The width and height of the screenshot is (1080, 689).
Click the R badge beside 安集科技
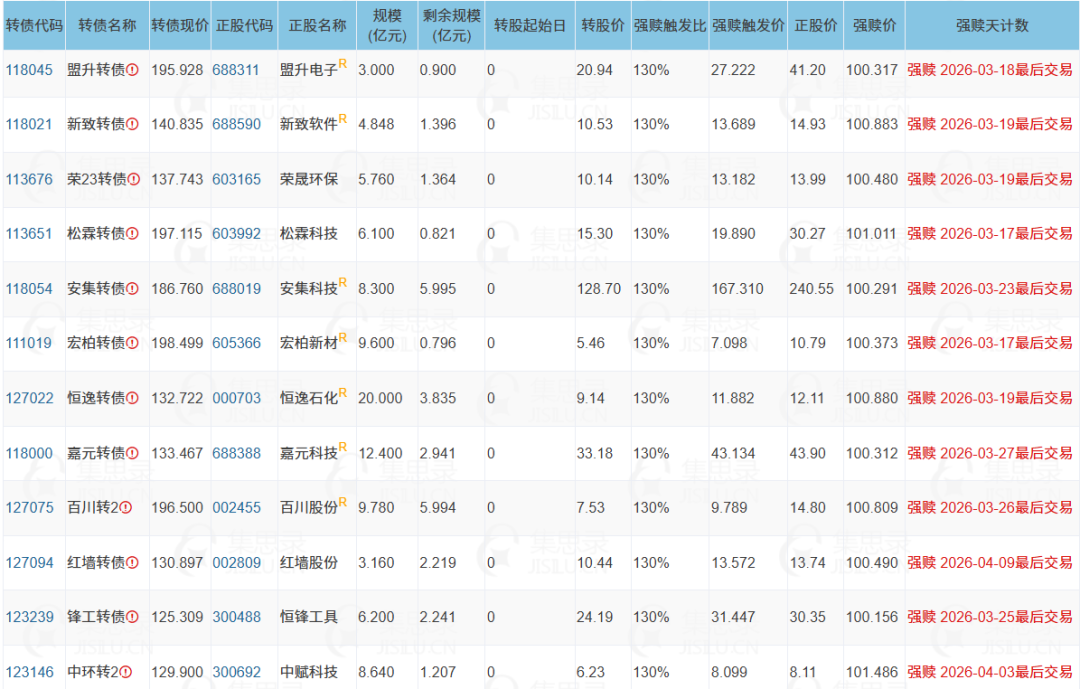pos(344,282)
